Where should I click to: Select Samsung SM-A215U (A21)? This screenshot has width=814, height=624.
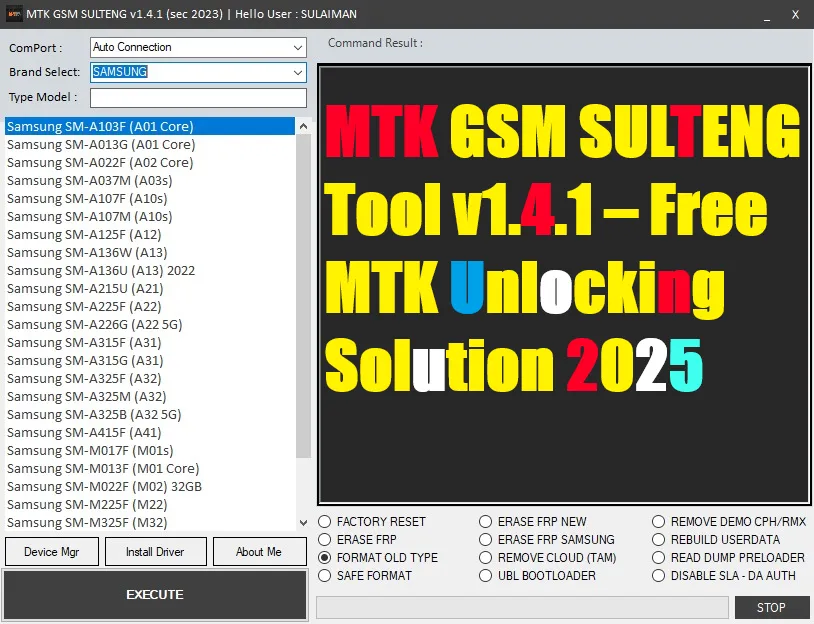pos(150,289)
